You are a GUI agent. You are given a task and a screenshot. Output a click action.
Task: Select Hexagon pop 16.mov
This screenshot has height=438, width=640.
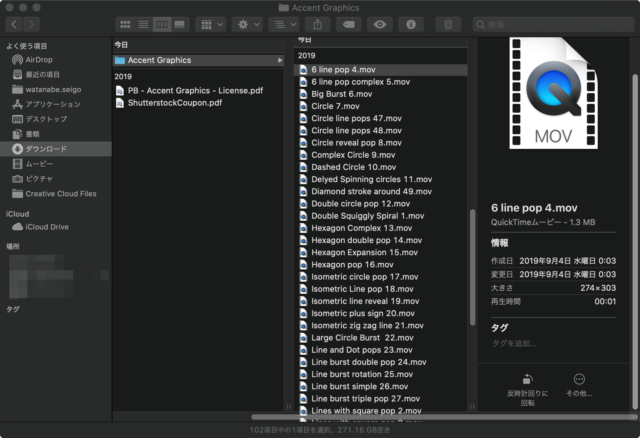click(380, 265)
